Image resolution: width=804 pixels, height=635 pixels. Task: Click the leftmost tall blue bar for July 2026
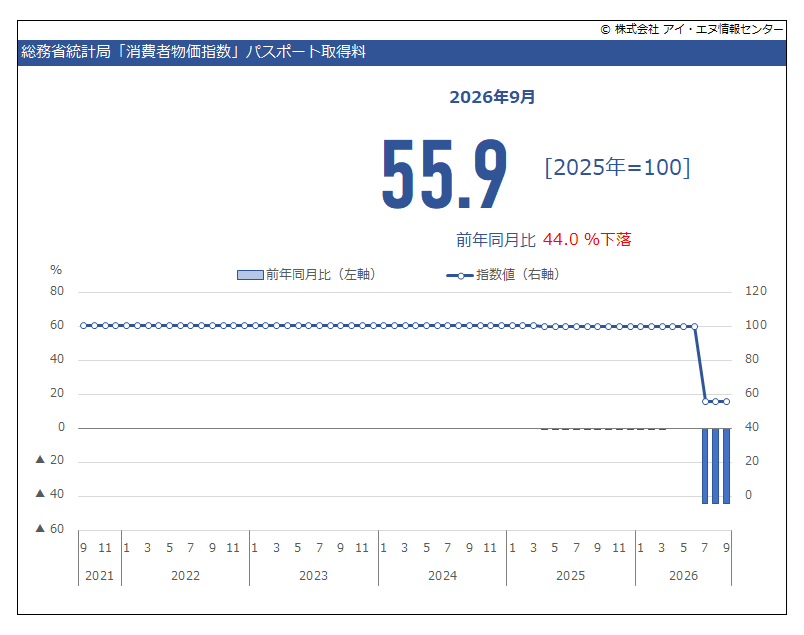[705, 466]
